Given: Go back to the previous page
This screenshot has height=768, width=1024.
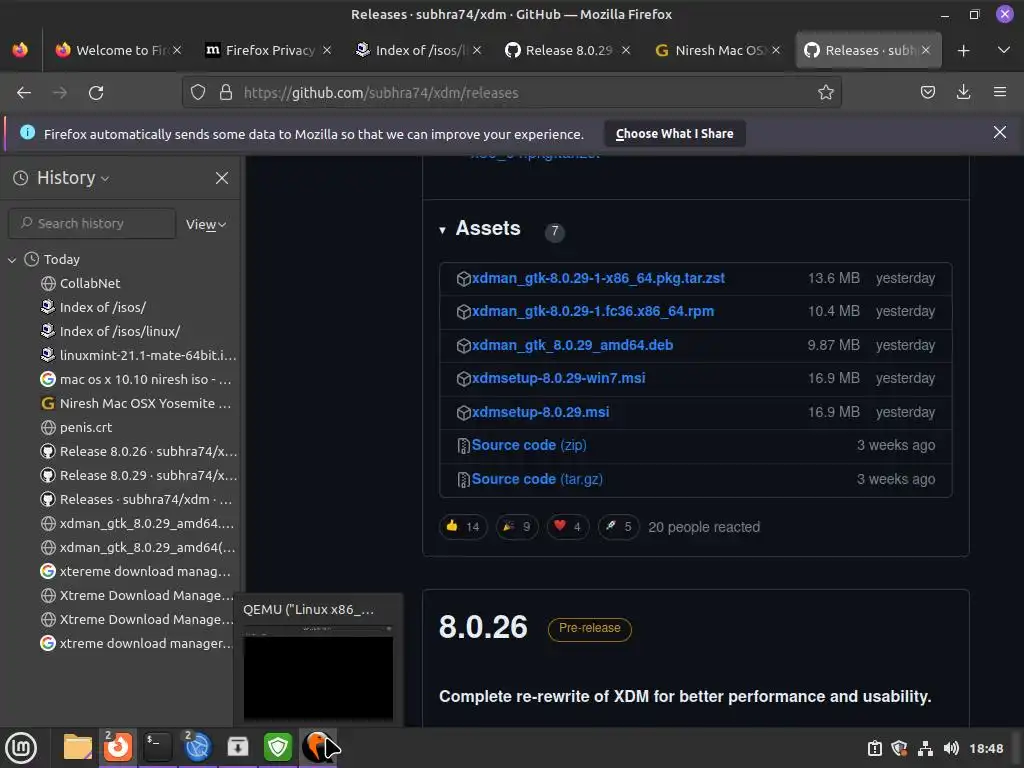Looking at the screenshot, I should (24, 93).
